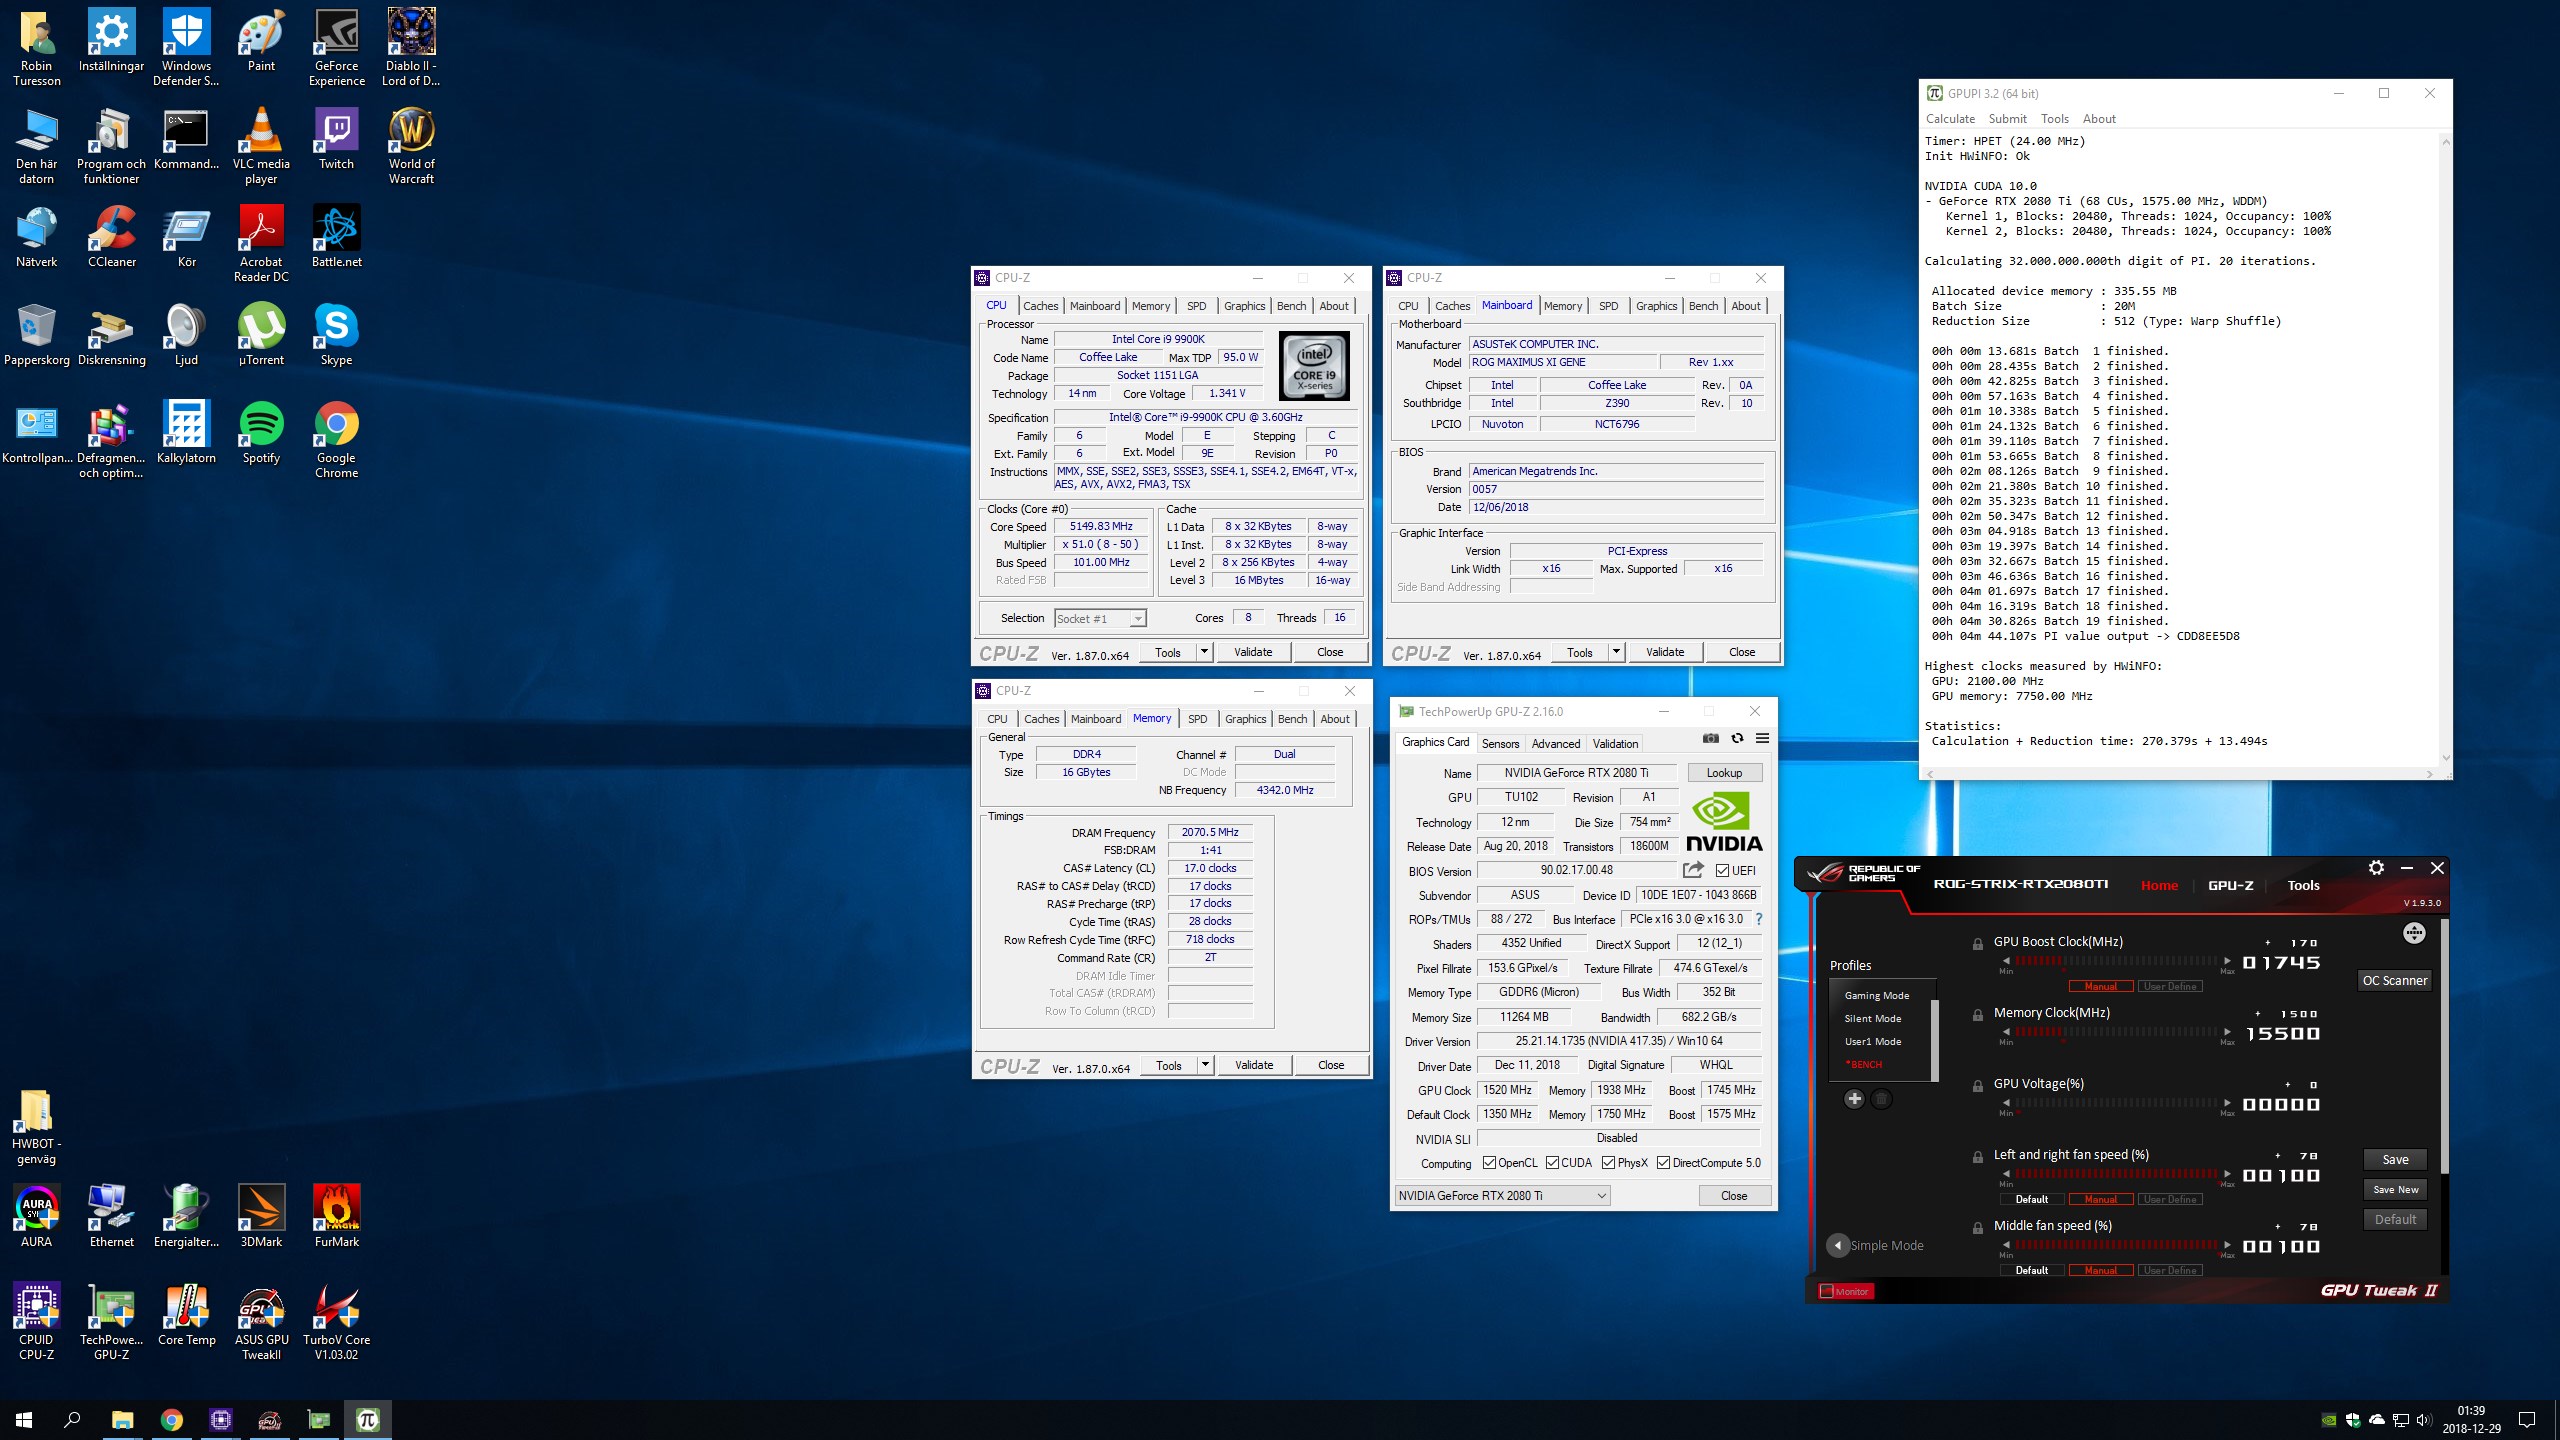This screenshot has width=2560, height=1440.
Task: Select the Core Temp desktop icon
Action: click(186, 1315)
